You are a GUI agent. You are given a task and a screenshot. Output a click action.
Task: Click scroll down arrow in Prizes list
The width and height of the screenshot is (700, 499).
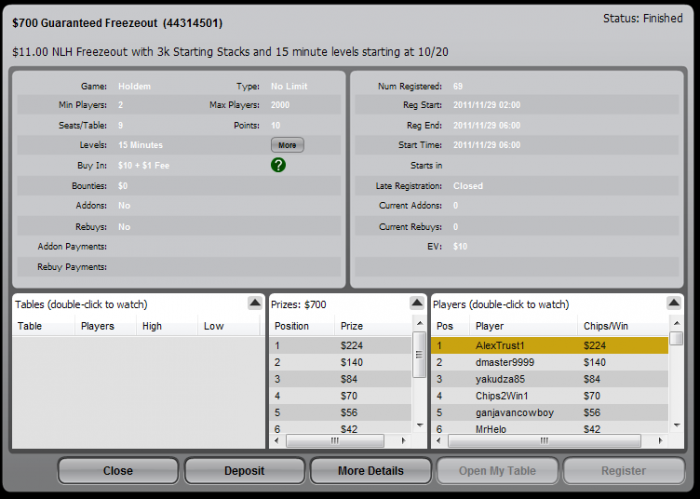tap(419, 425)
